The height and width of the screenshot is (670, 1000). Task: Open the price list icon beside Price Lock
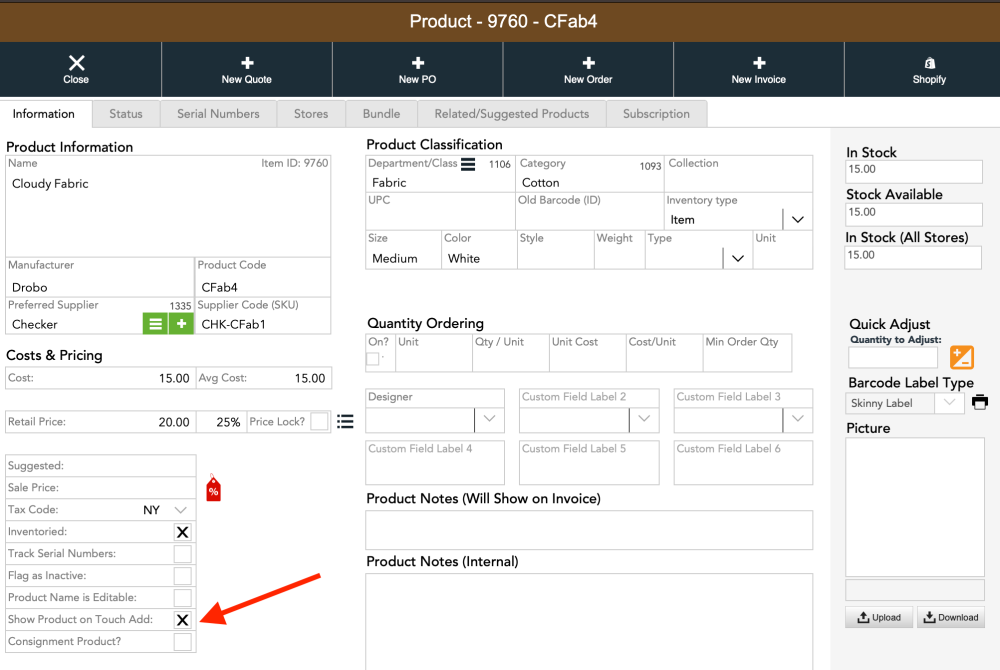pyautogui.click(x=345, y=421)
